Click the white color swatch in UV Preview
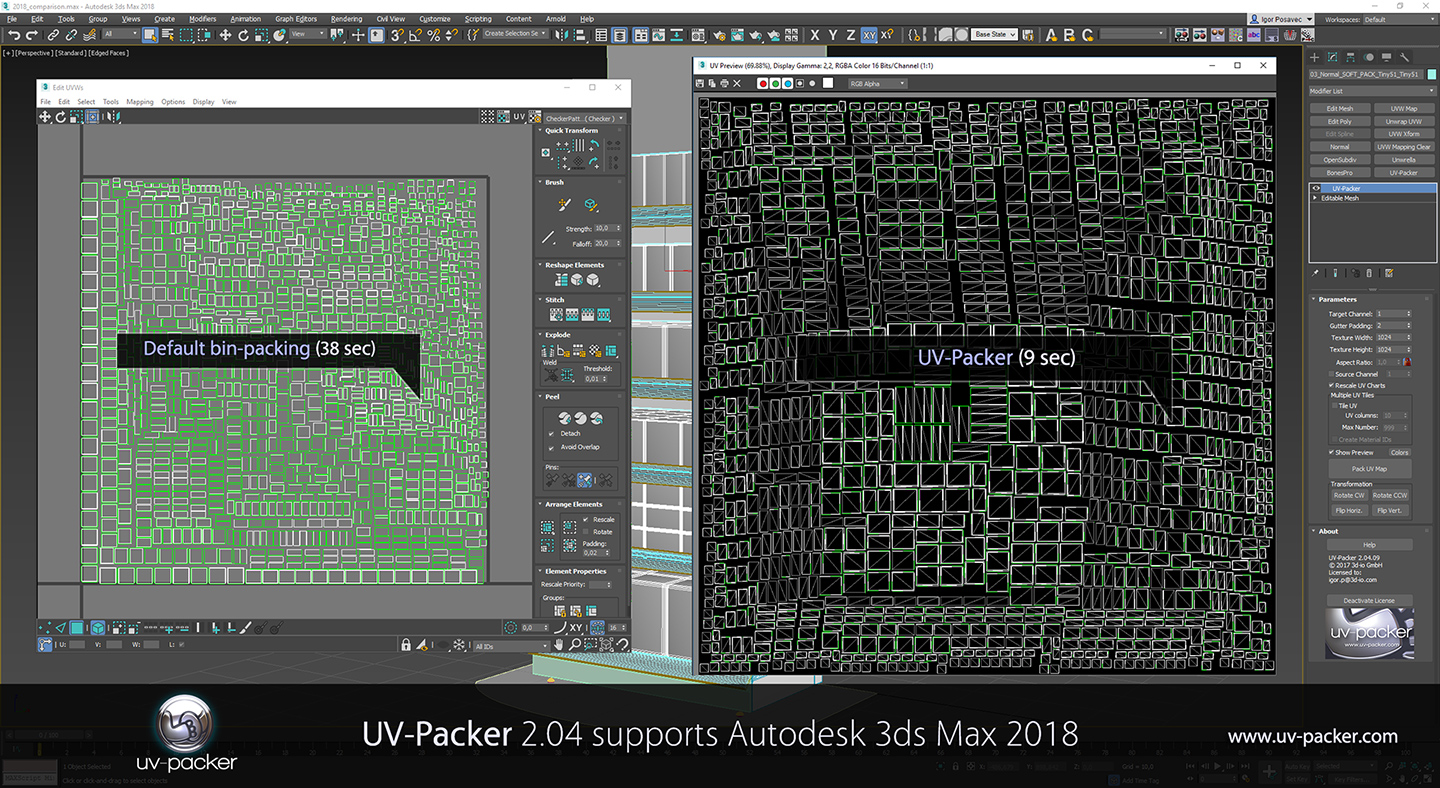Viewport: 1440px width, 788px height. pyautogui.click(x=828, y=84)
